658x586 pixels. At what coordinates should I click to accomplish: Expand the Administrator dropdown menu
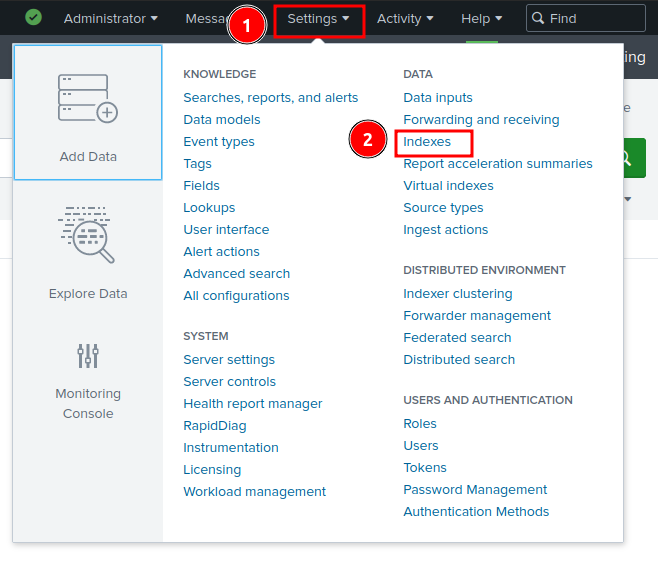click(110, 18)
